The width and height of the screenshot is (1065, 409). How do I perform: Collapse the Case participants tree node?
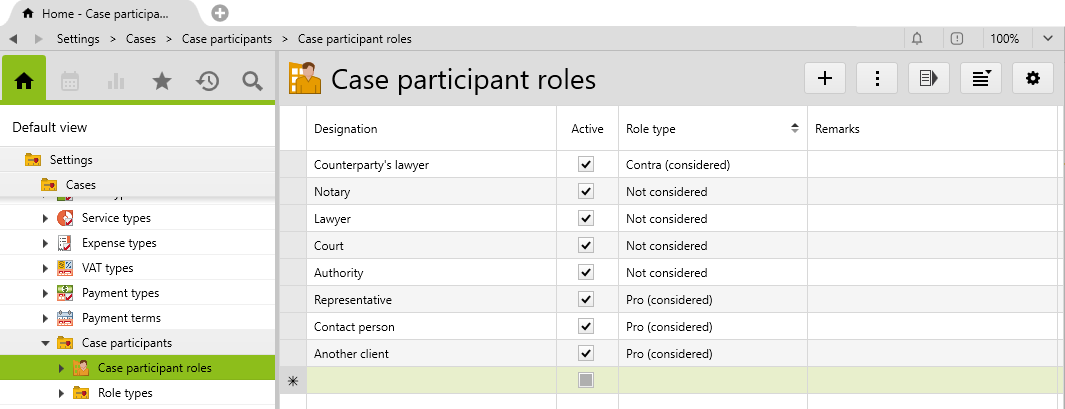pos(45,343)
